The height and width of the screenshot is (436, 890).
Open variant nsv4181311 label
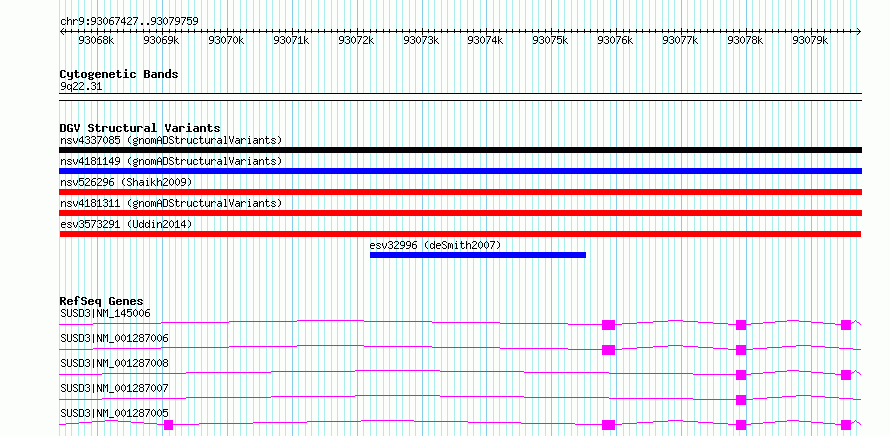171,203
